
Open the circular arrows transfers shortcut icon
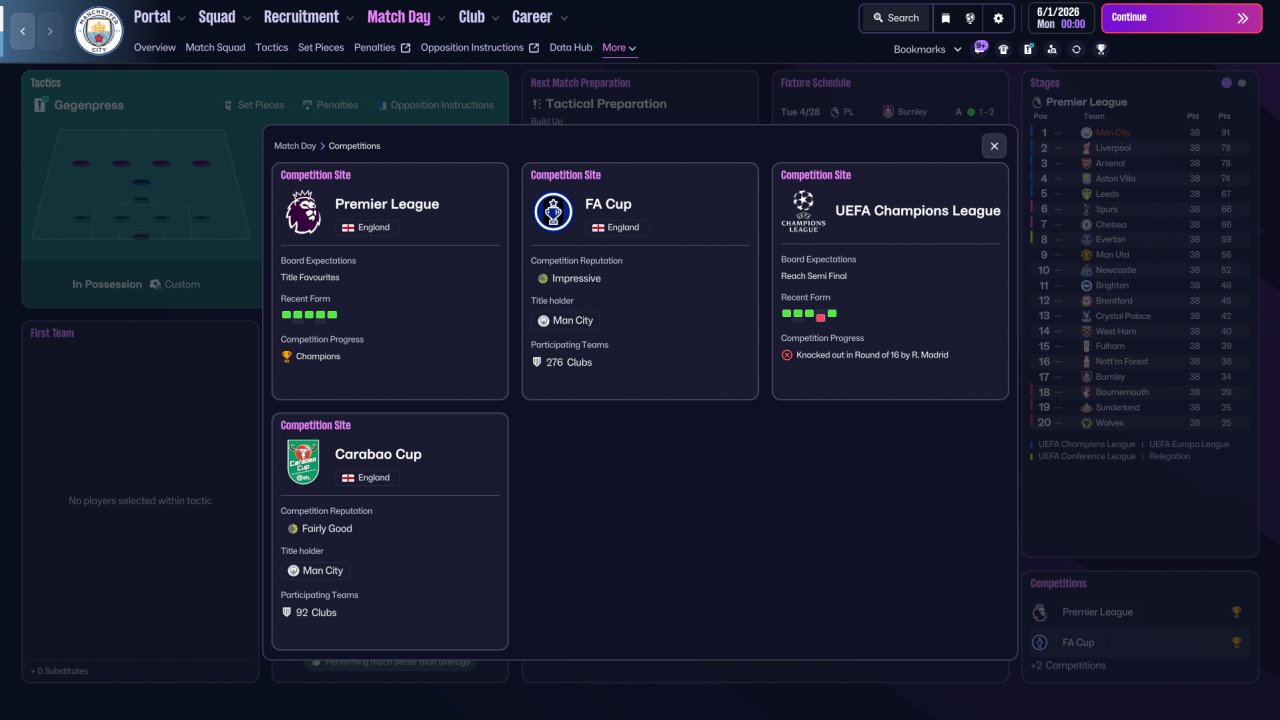1076,49
